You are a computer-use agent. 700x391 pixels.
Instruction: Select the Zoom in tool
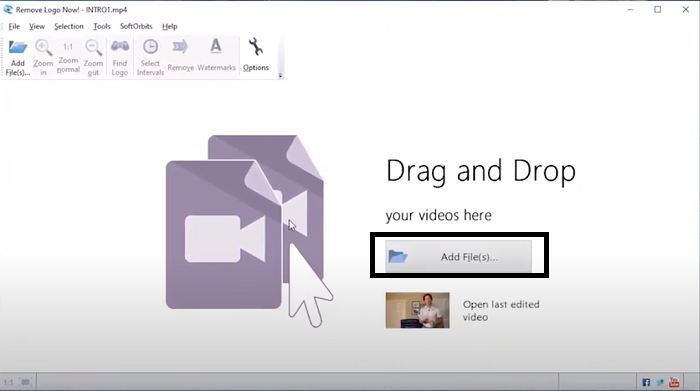[x=43, y=58]
